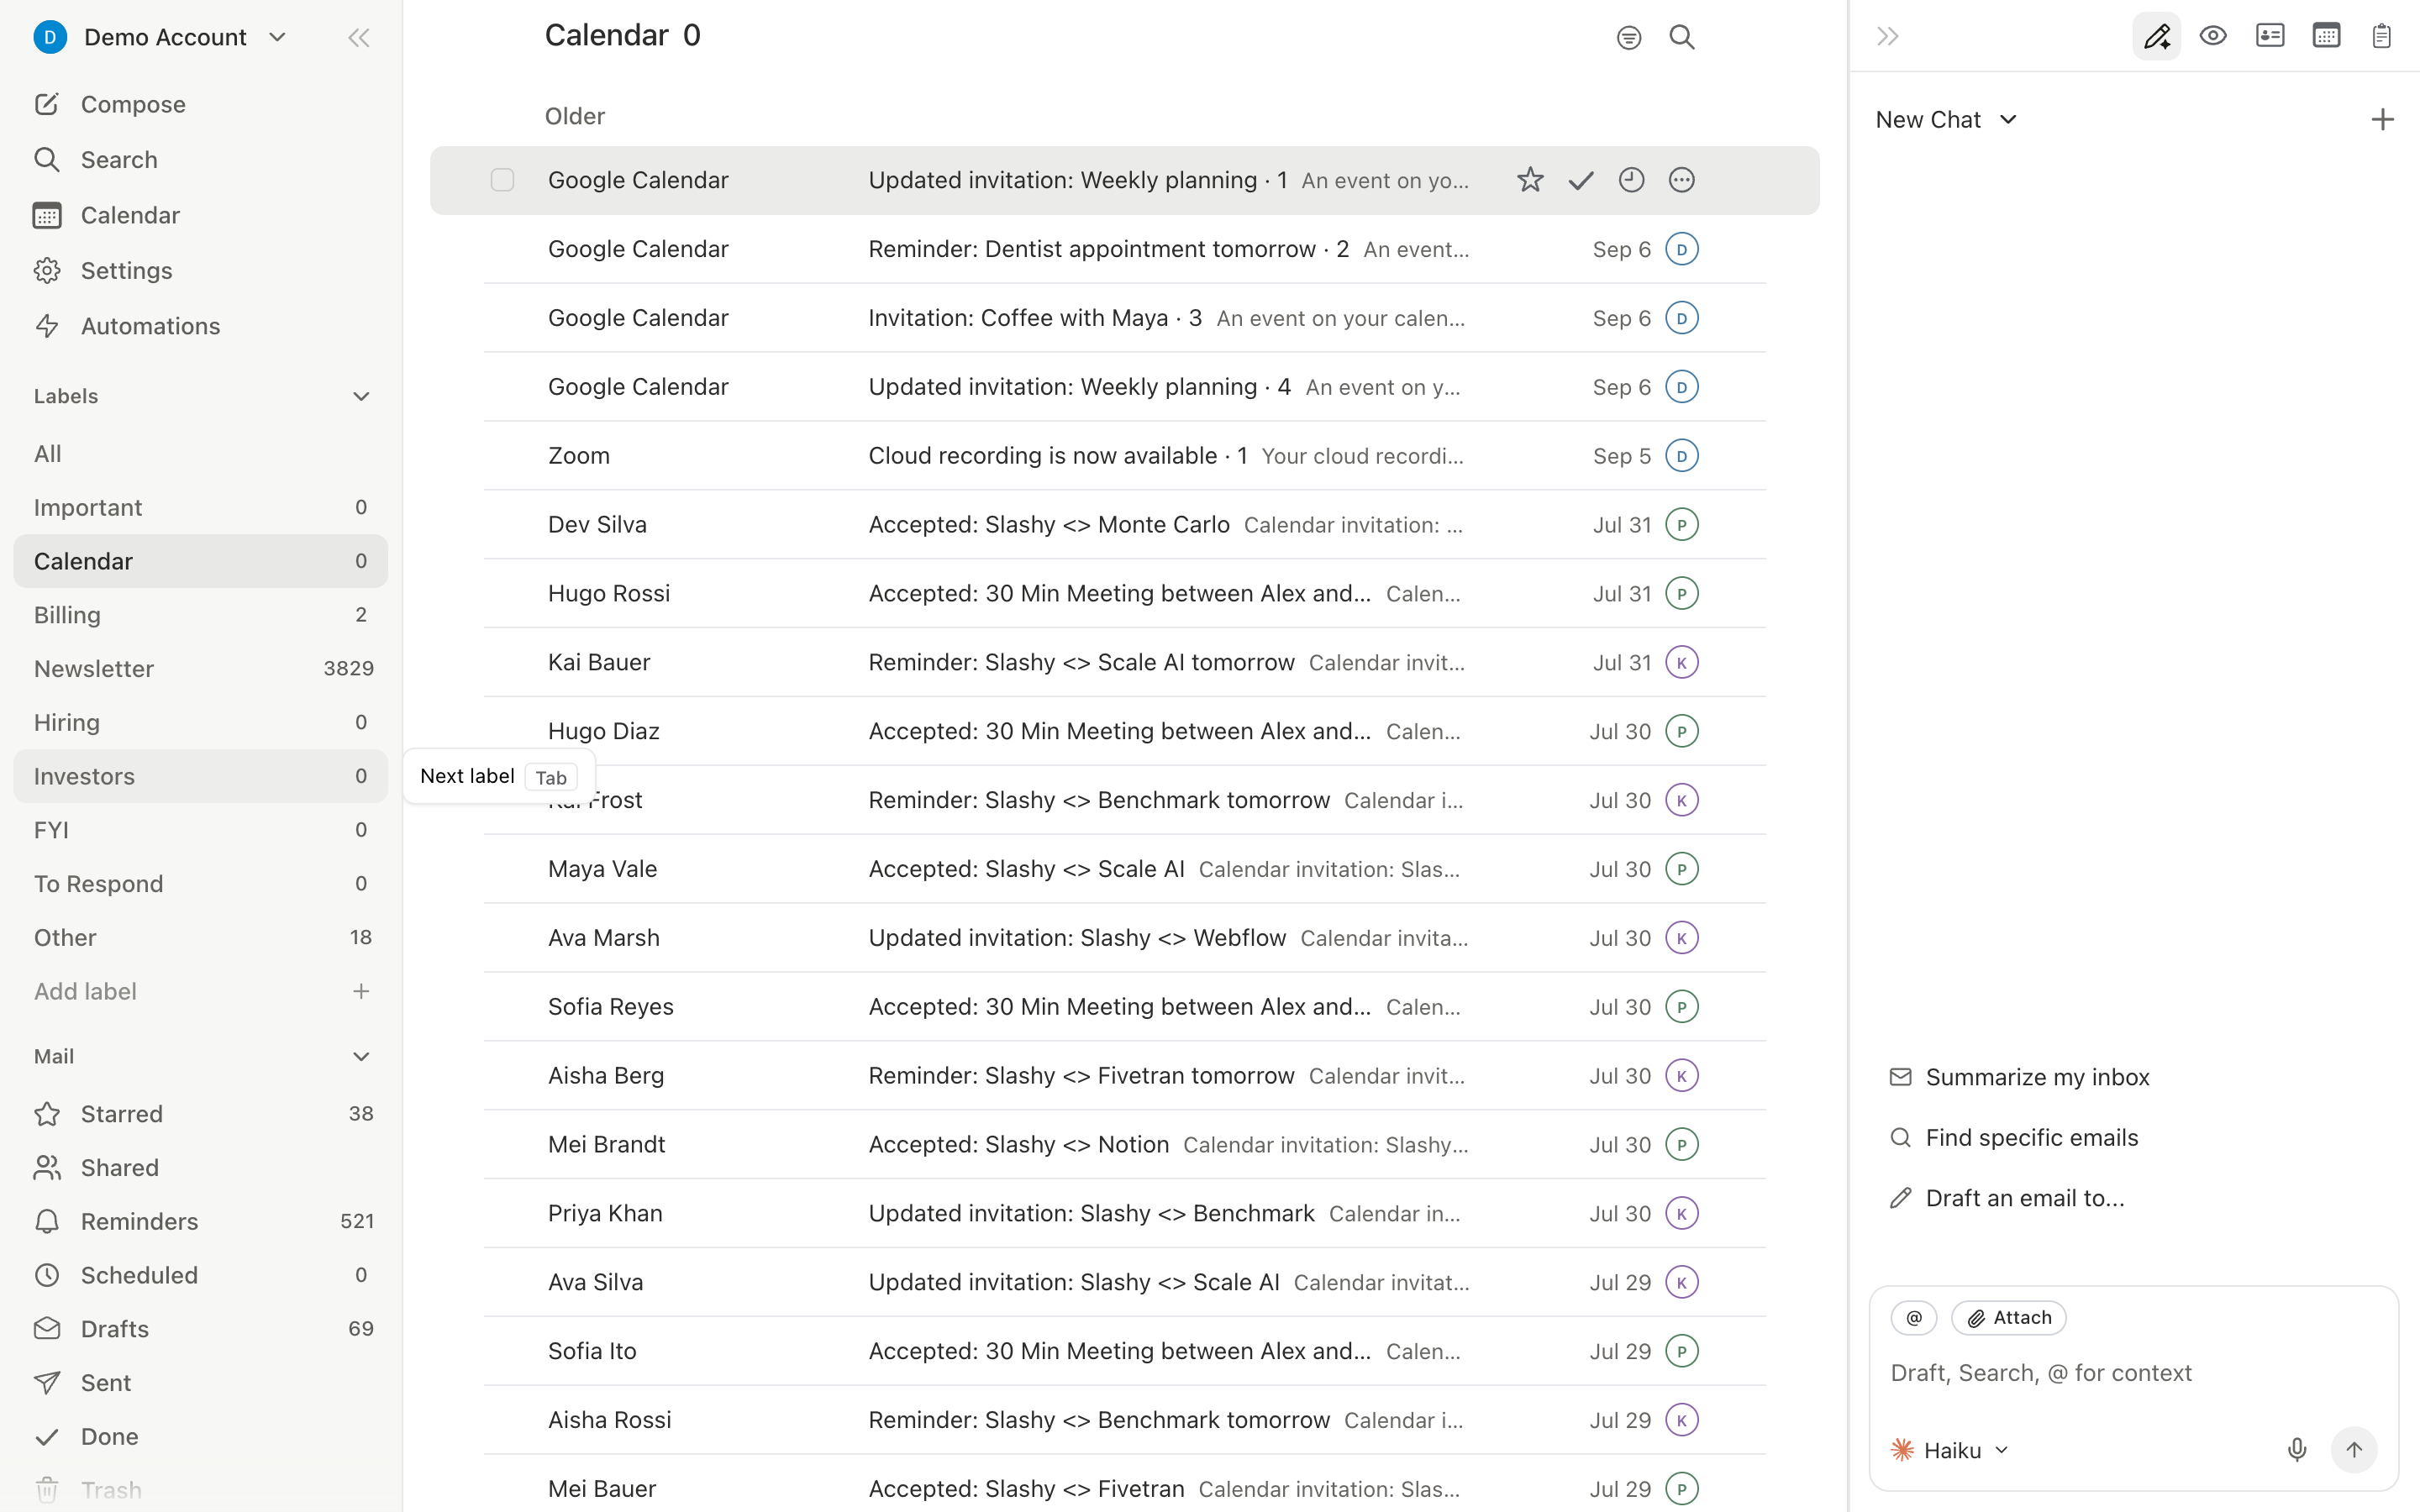Open the Newsletter label

pos(200,669)
